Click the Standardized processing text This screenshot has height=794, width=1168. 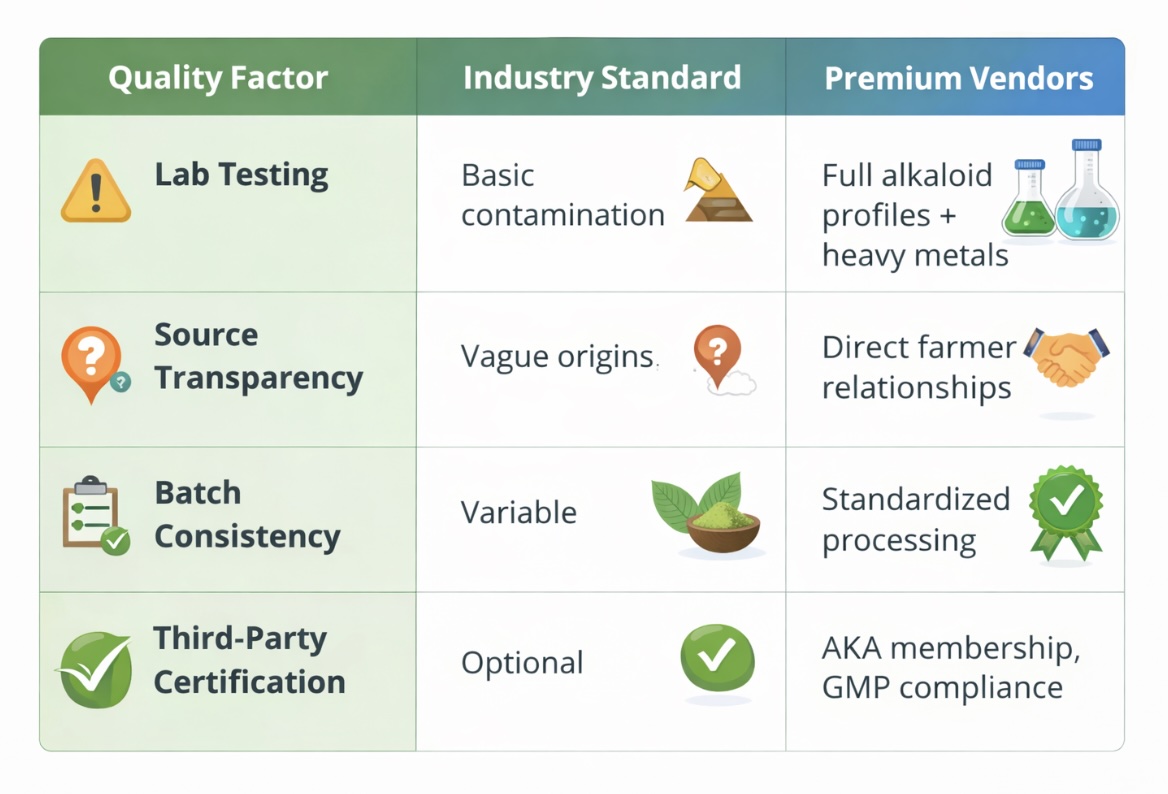tap(915, 520)
